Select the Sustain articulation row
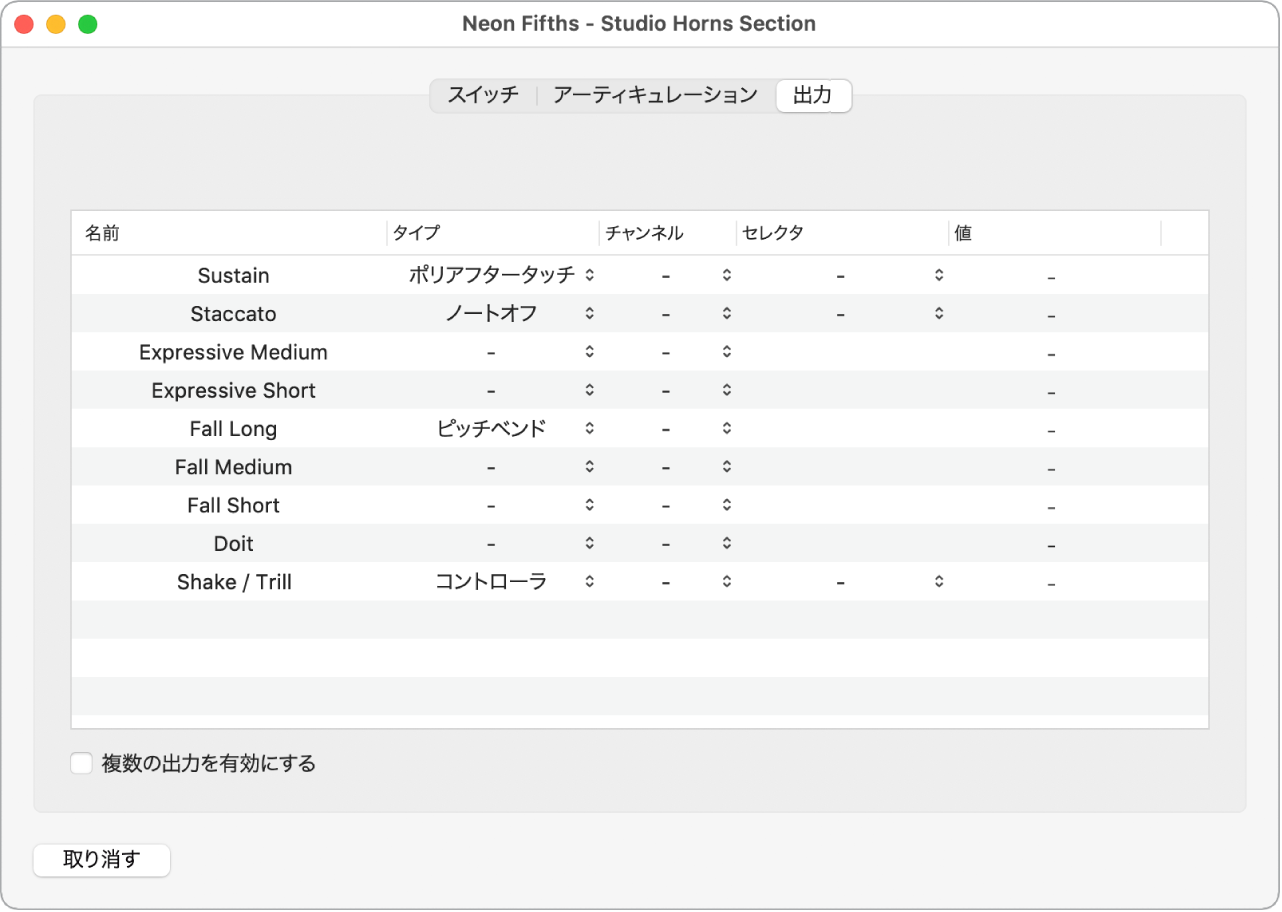This screenshot has width=1282, height=912. [x=233, y=275]
